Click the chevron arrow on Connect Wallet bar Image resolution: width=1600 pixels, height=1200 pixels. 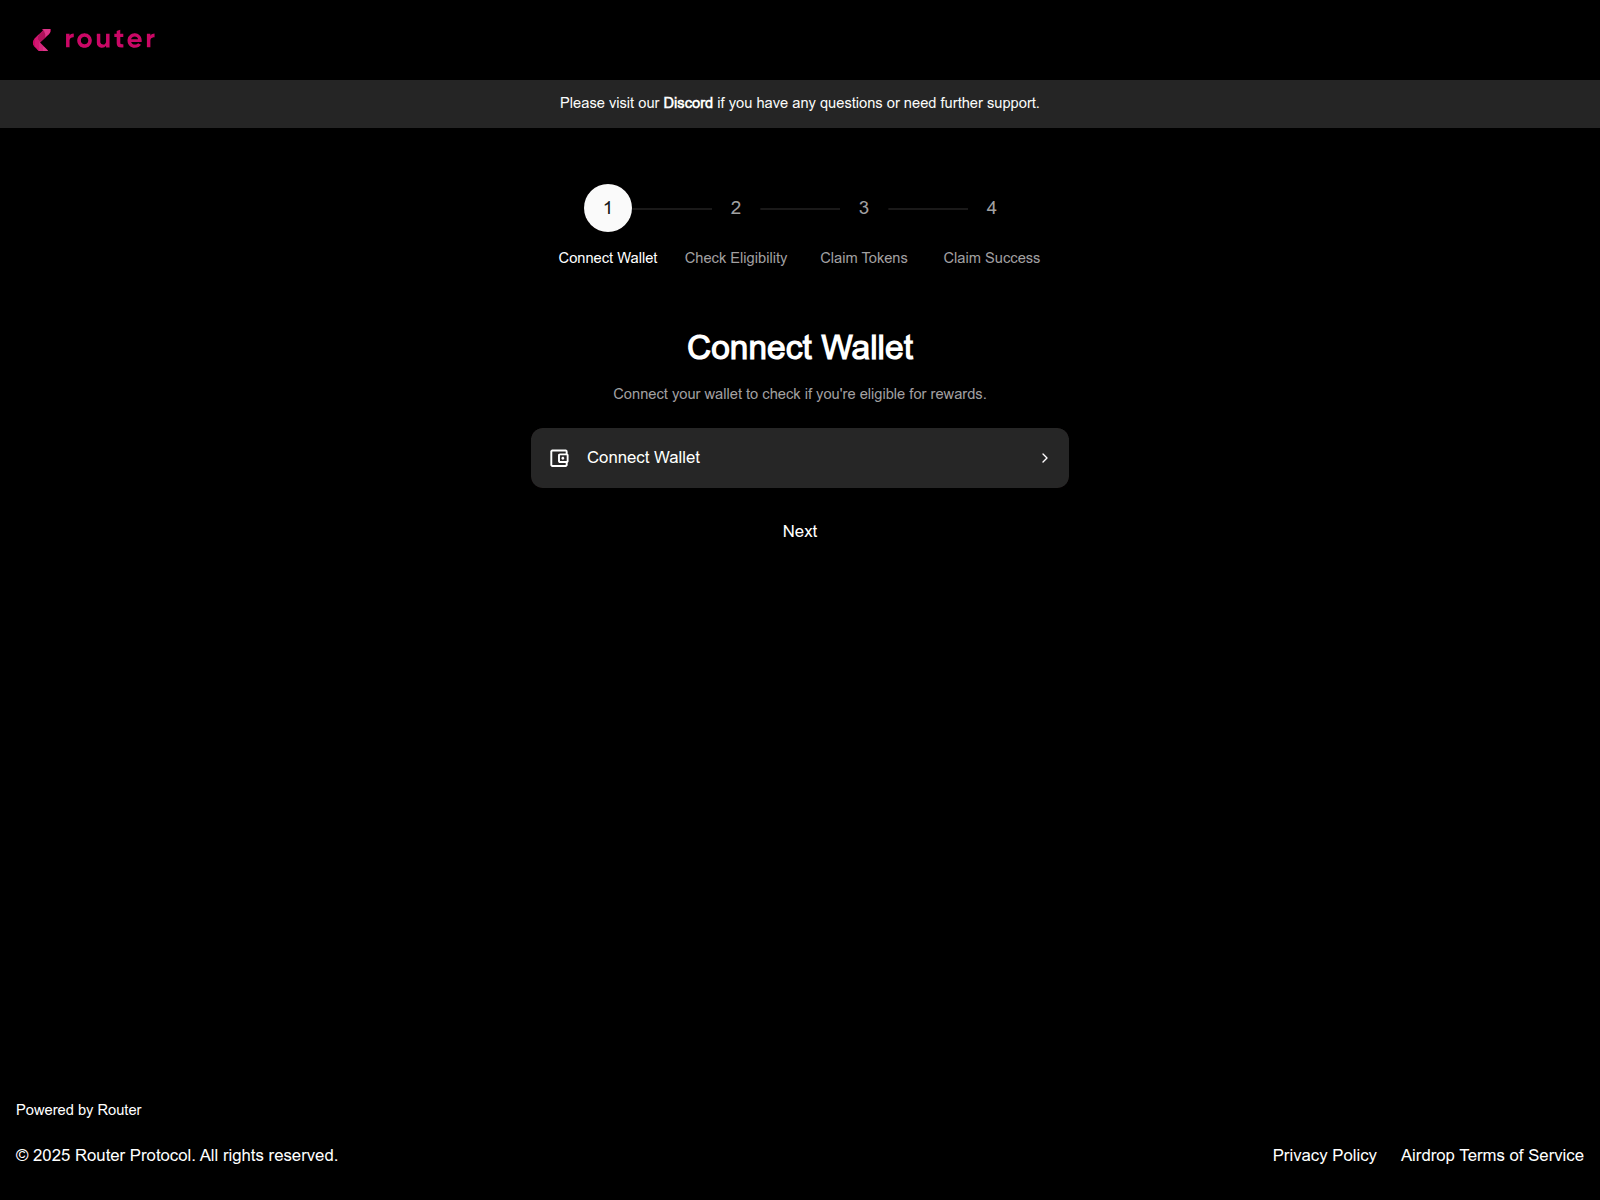[1044, 457]
